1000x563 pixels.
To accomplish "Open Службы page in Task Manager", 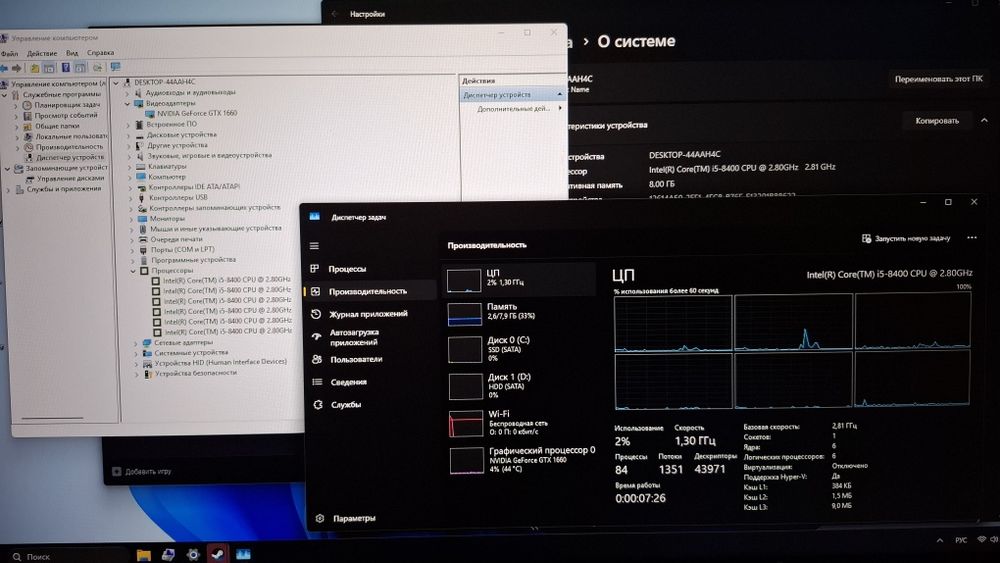I will click(346, 405).
